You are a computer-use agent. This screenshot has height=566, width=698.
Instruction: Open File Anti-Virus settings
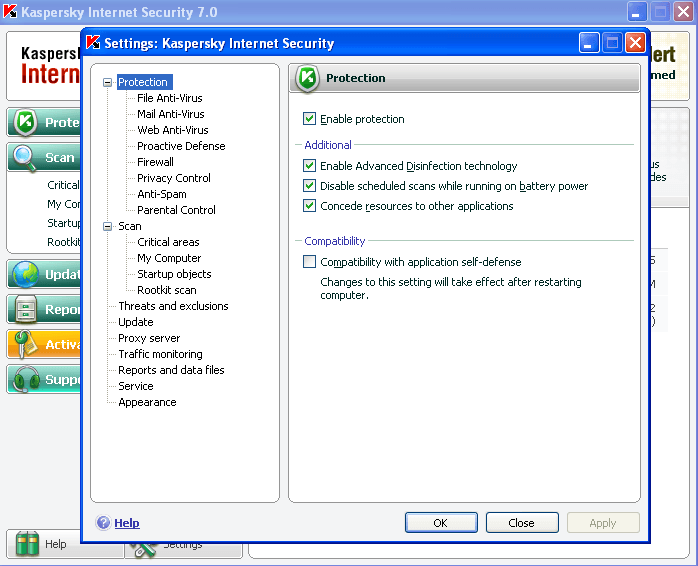(x=170, y=98)
